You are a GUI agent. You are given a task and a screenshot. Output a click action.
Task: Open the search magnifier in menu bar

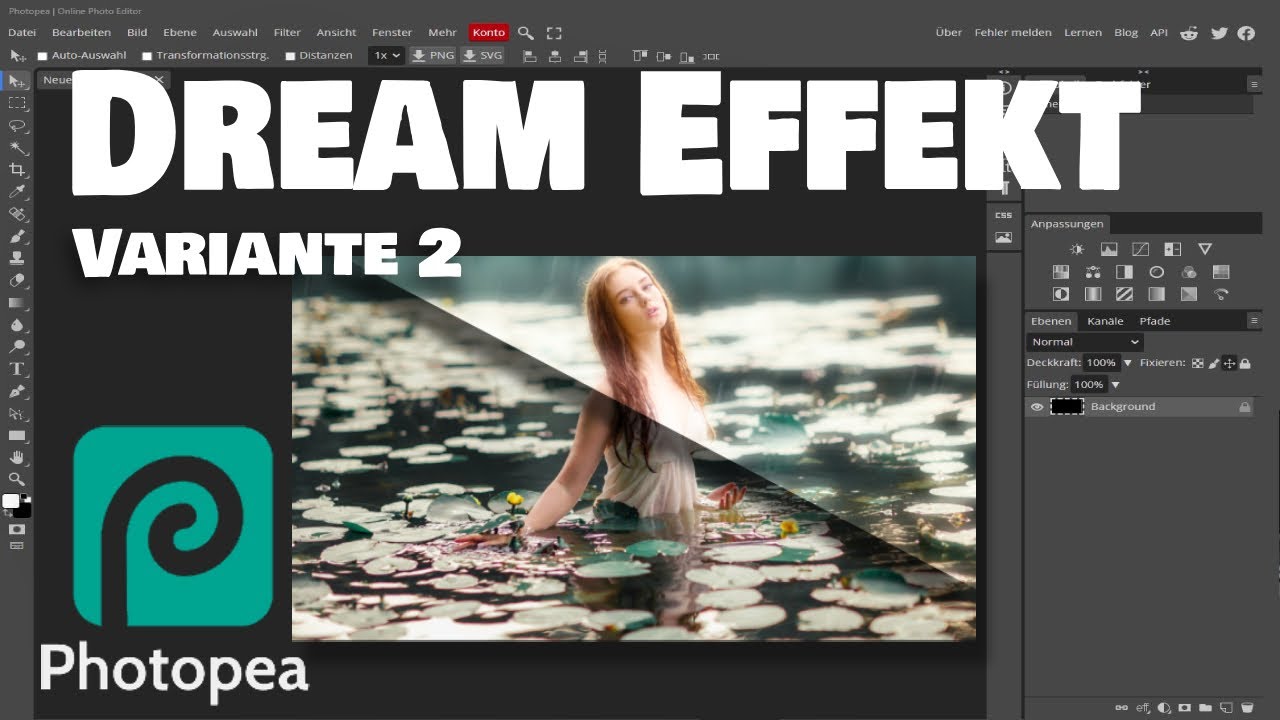(526, 33)
